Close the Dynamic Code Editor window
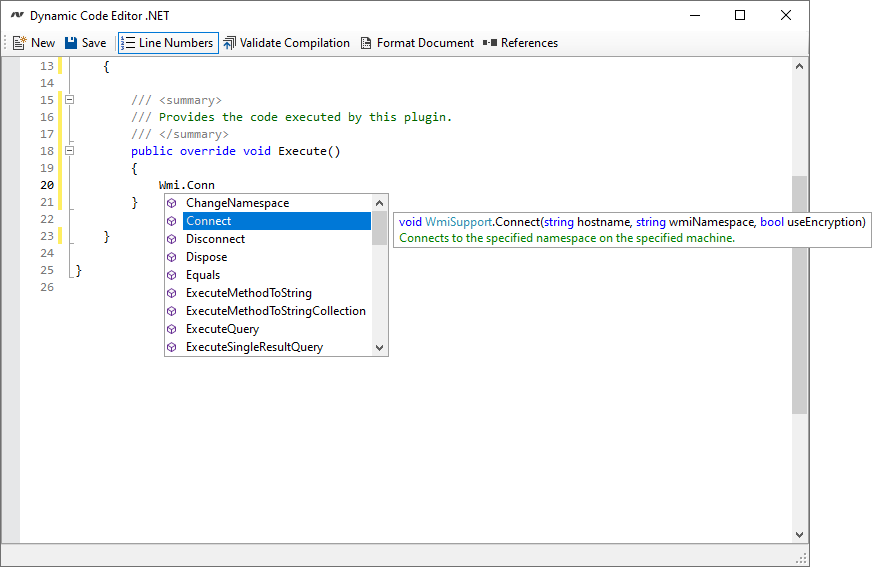876x573 pixels. click(785, 15)
